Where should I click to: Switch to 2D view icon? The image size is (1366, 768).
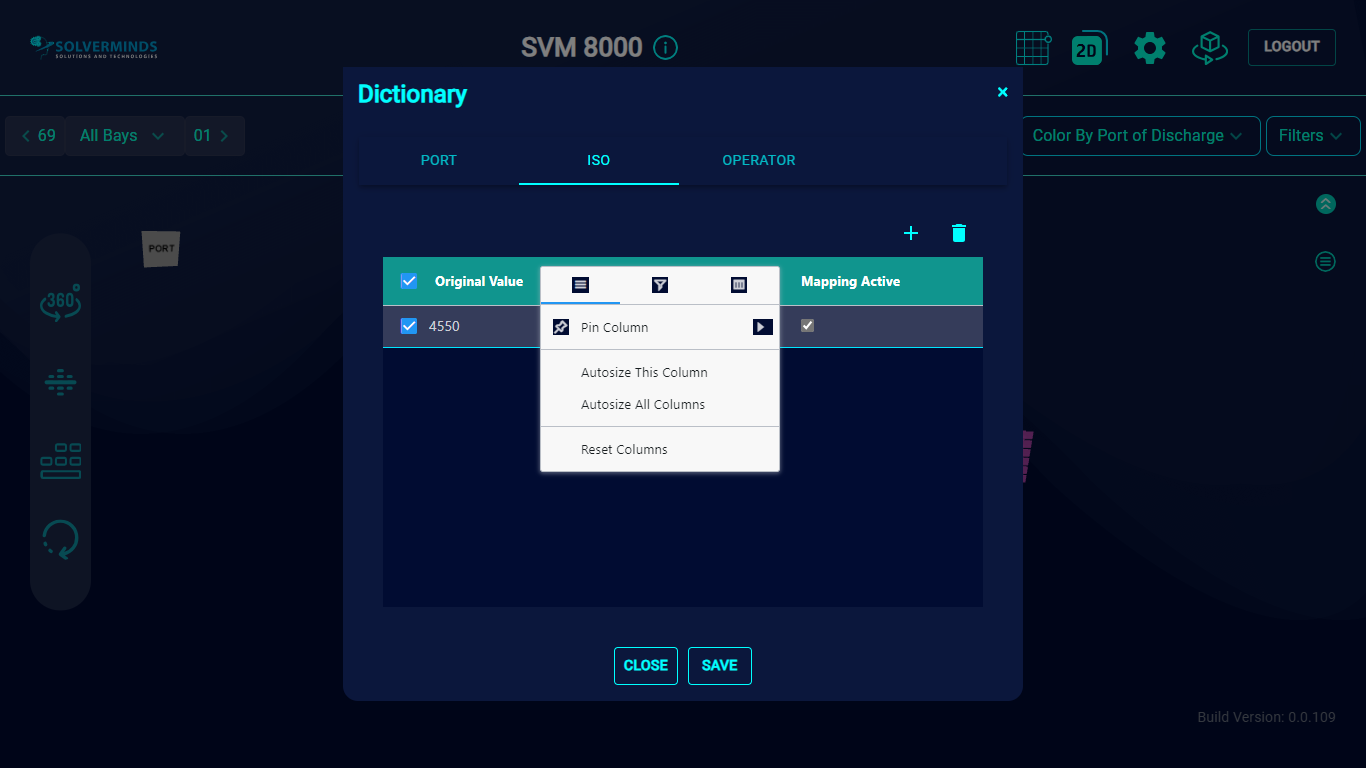(x=1088, y=48)
